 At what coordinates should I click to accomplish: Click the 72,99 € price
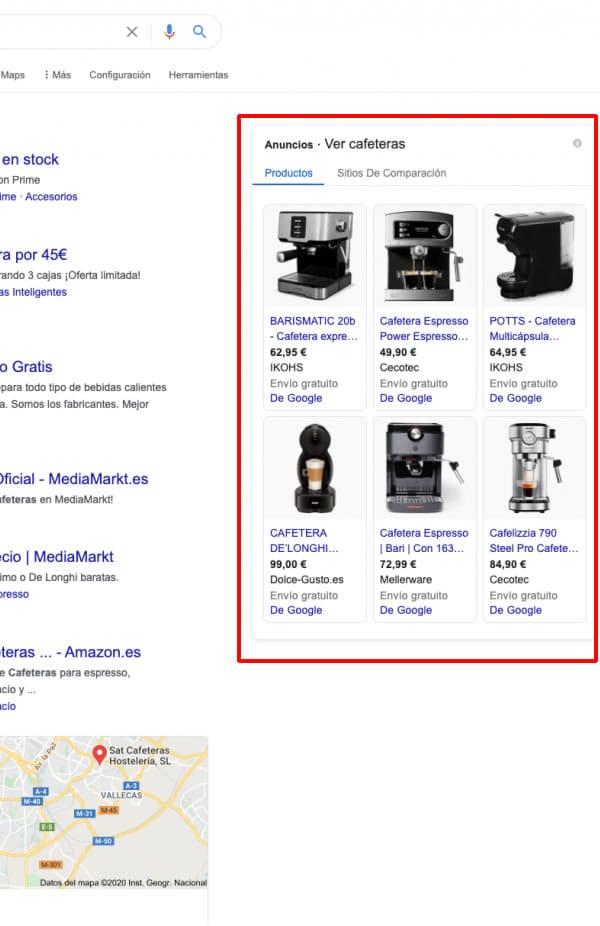(398, 564)
